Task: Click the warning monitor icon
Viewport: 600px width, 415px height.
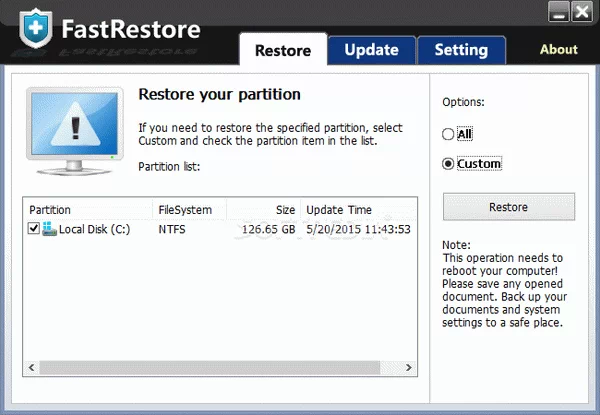Action: point(75,131)
